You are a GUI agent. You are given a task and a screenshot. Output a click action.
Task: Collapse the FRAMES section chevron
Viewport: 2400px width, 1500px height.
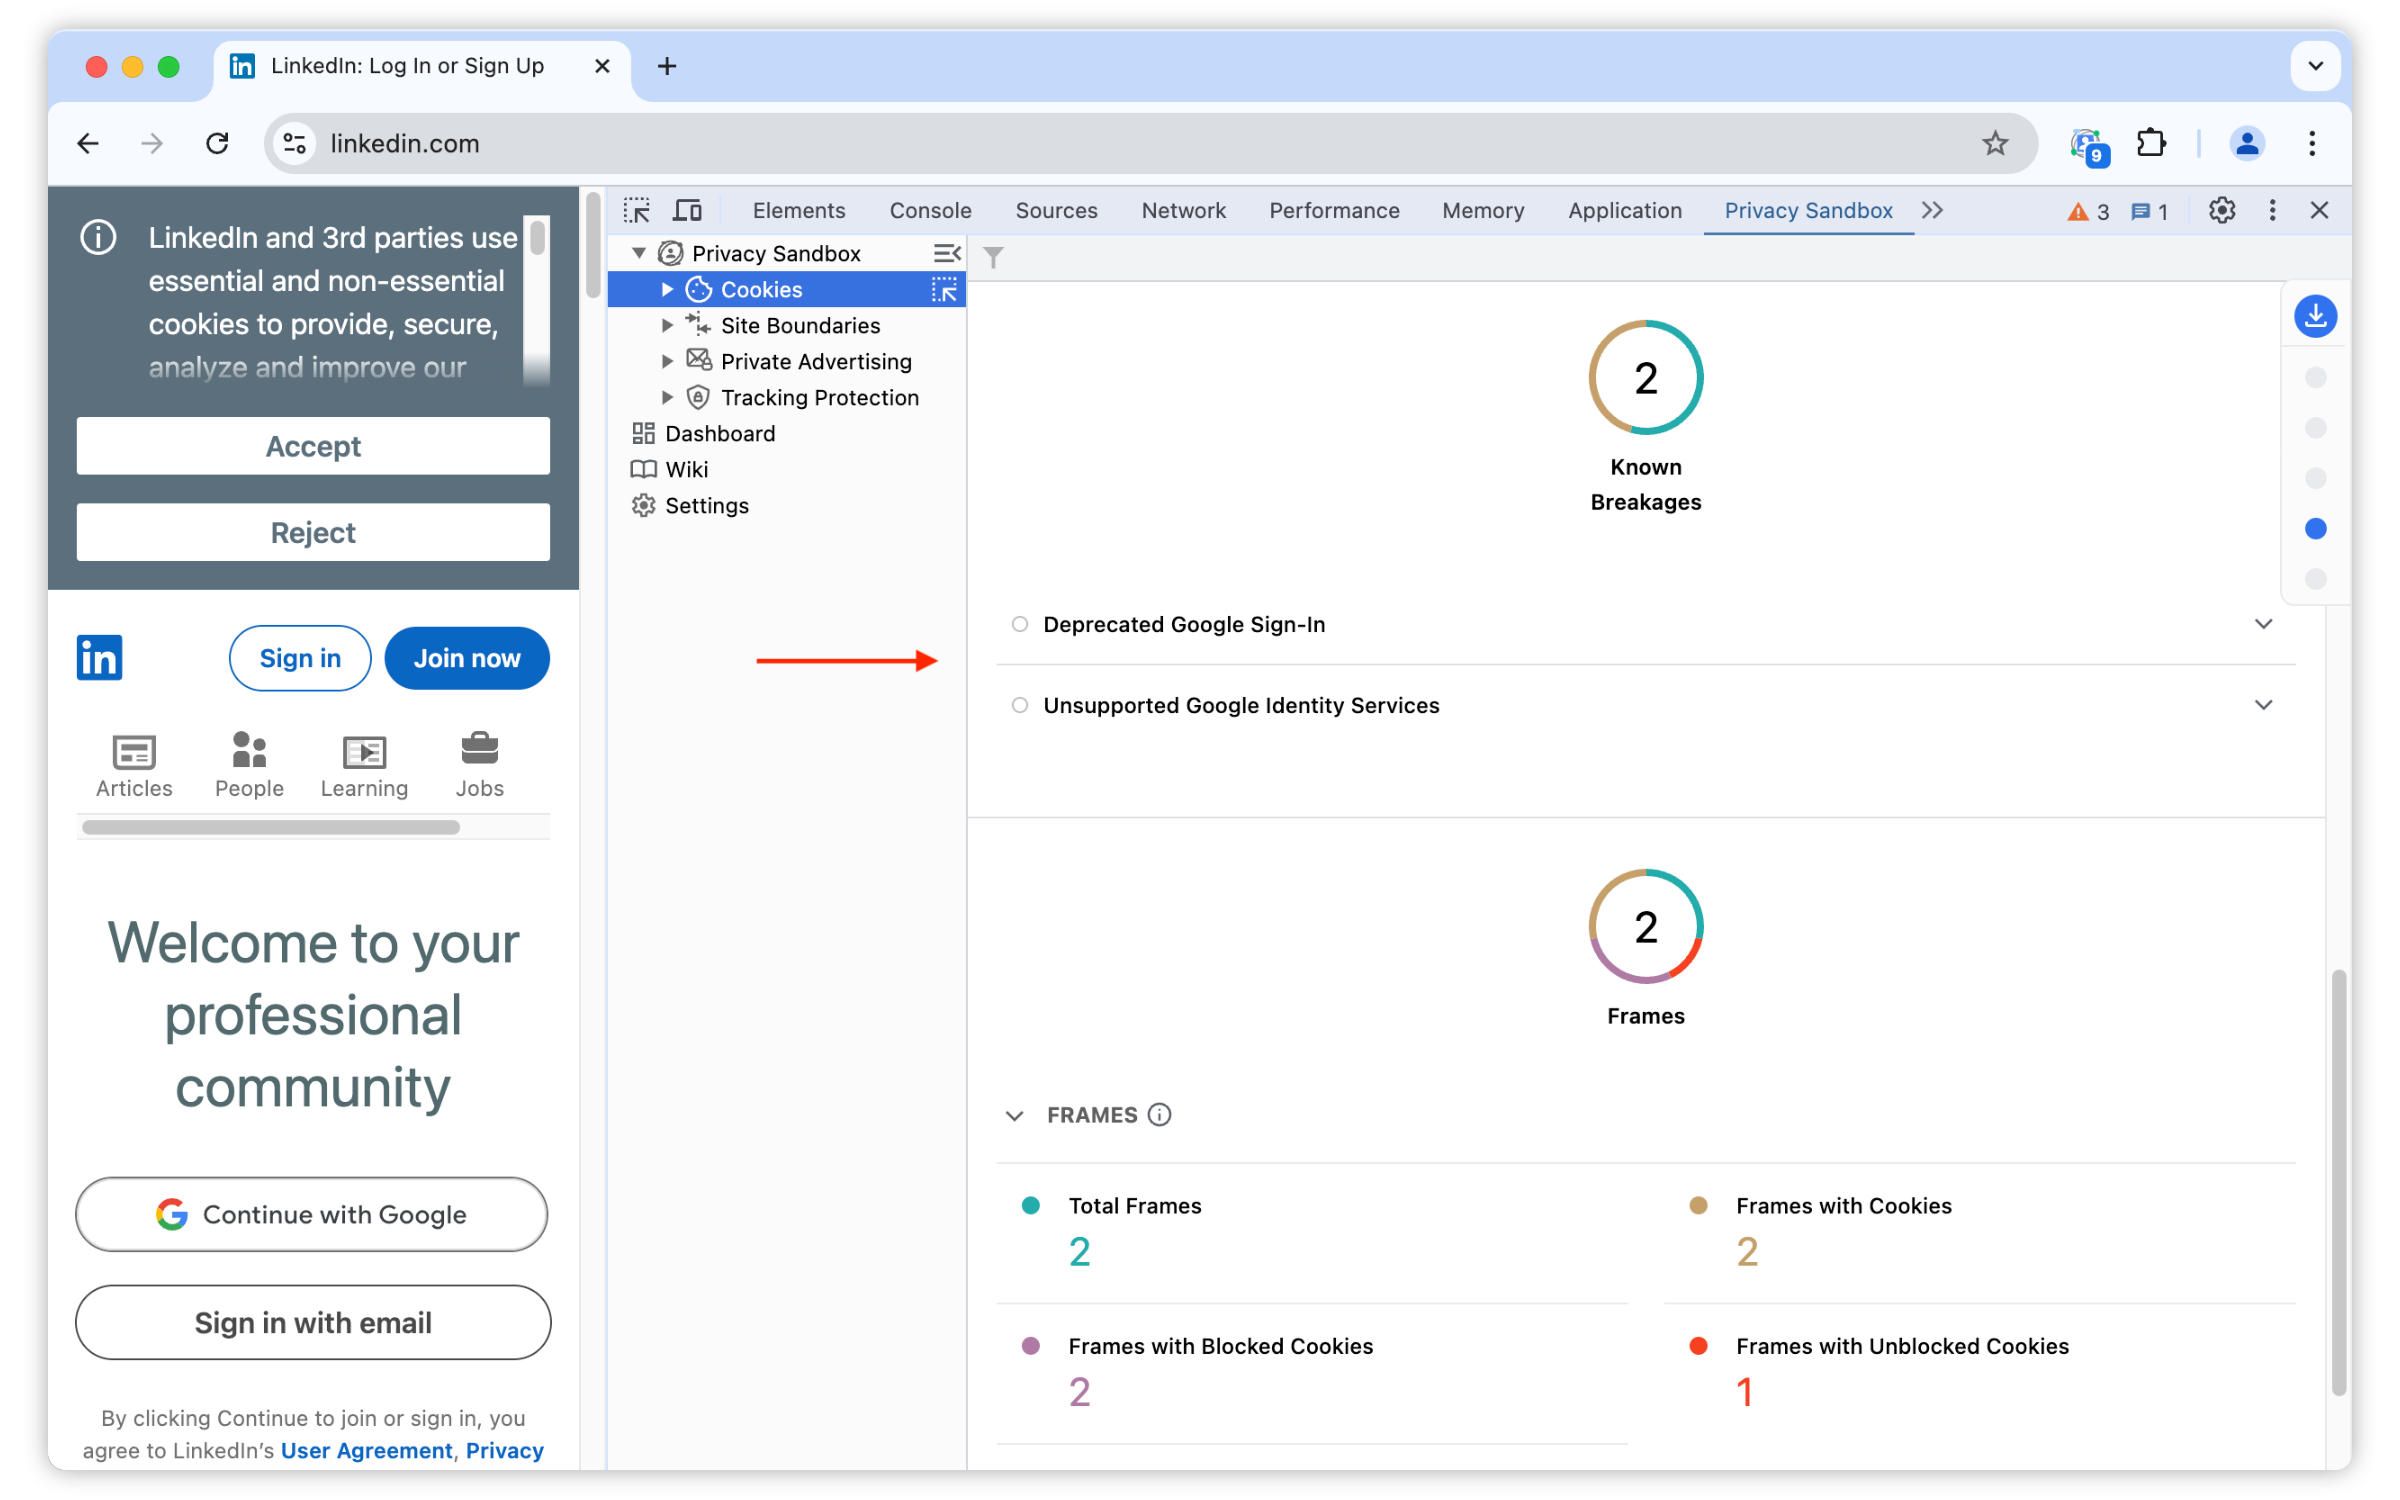(x=1015, y=1115)
